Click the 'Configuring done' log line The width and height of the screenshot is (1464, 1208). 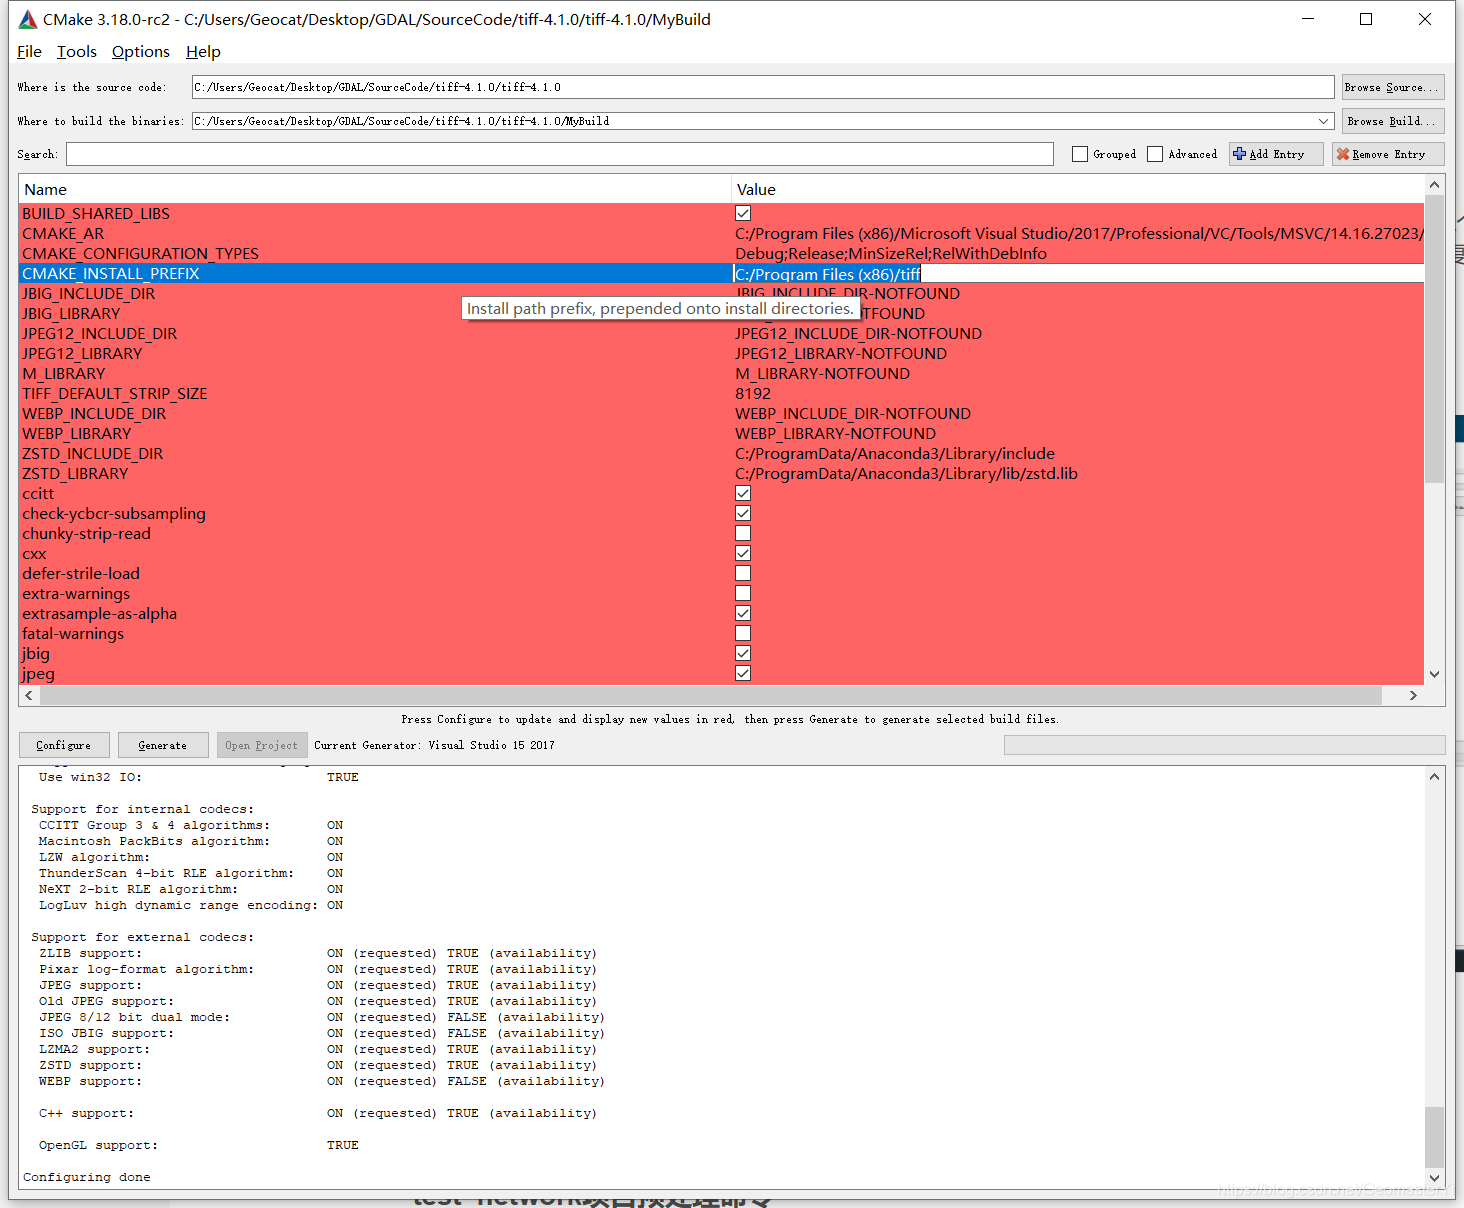click(x=87, y=1177)
